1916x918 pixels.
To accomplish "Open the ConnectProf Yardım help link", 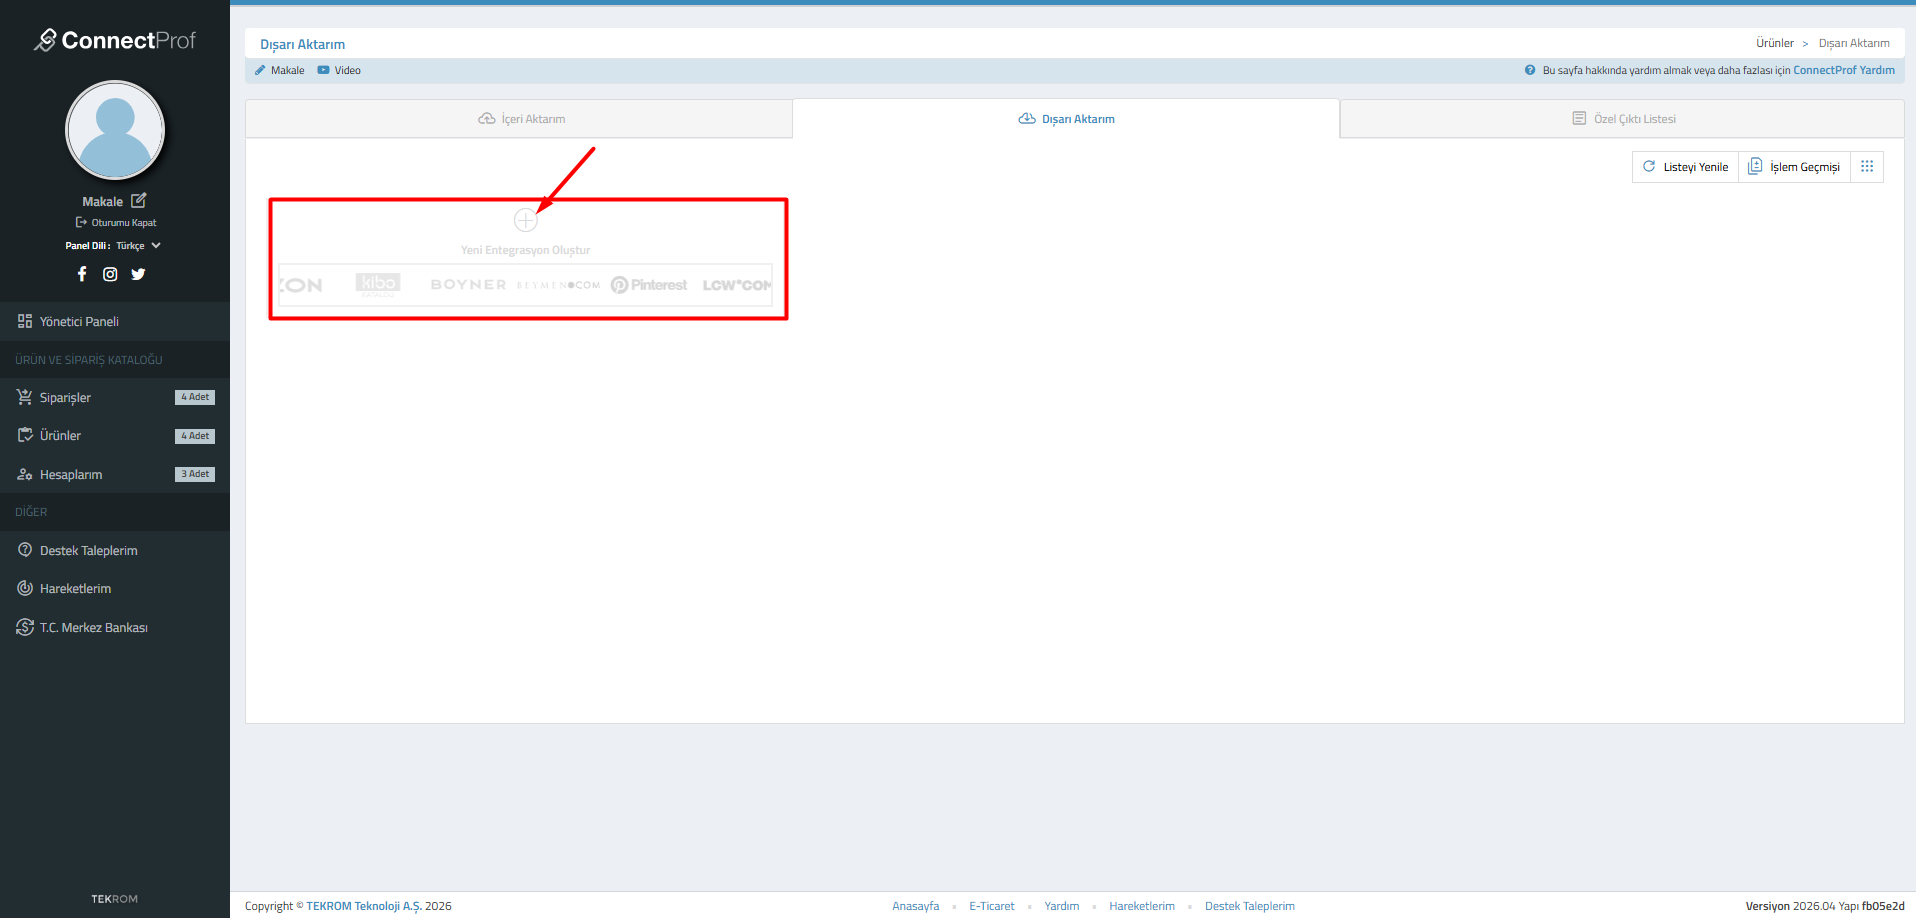I will coord(1843,70).
